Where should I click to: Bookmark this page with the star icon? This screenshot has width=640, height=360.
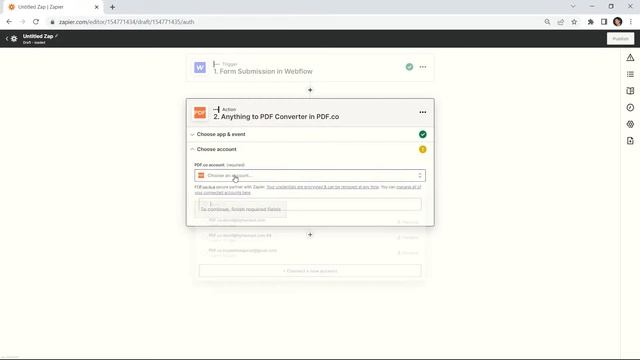tap(574, 22)
